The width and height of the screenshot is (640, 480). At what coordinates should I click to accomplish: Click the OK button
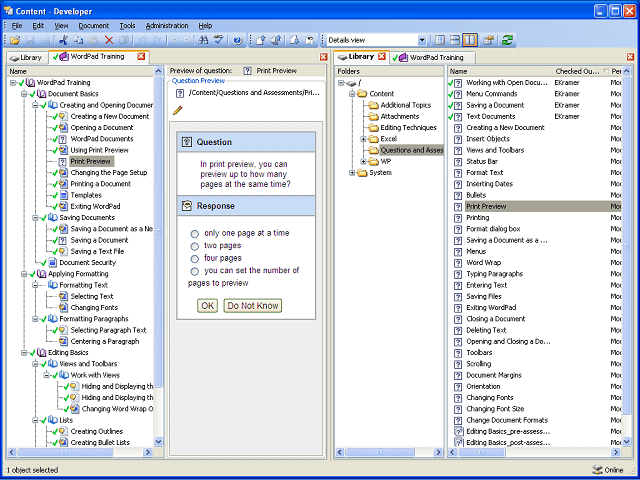click(207, 306)
